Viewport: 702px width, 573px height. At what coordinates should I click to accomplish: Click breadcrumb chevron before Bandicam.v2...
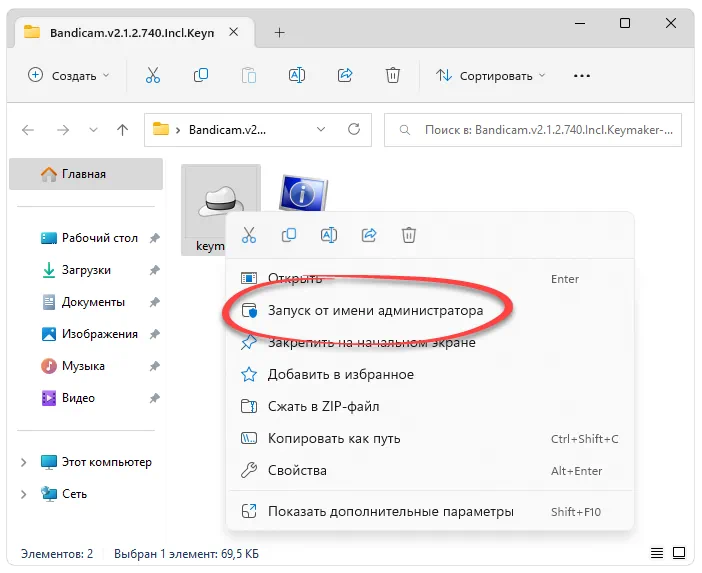click(178, 130)
